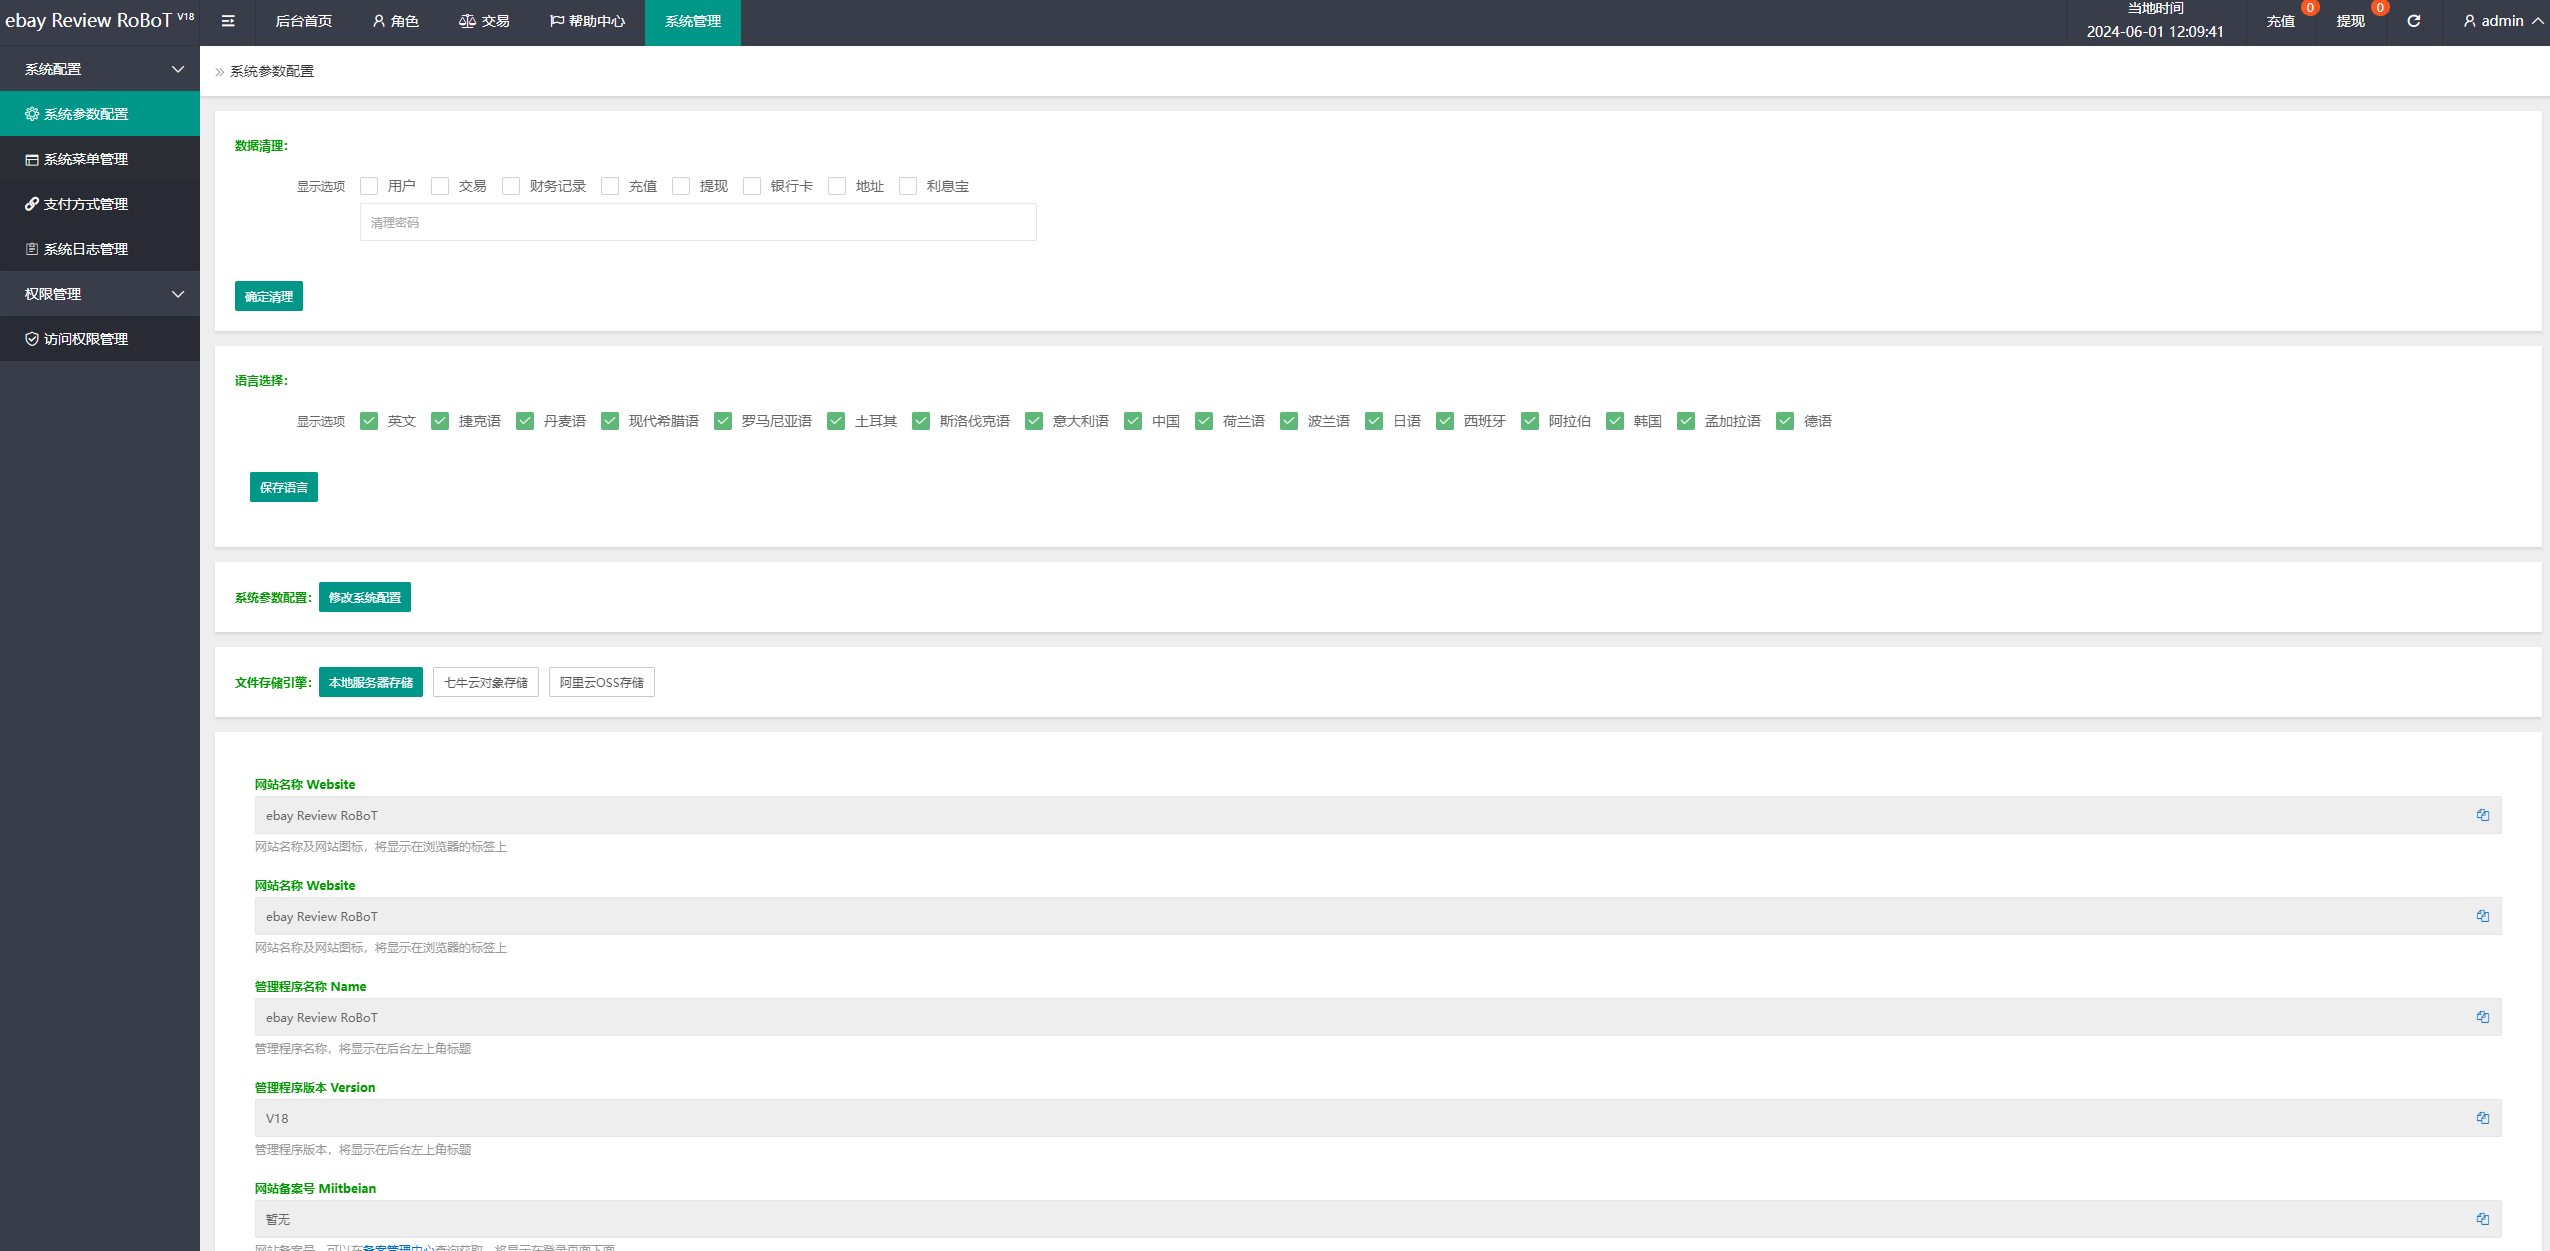Click the 充值 notification badge item

point(2281,21)
